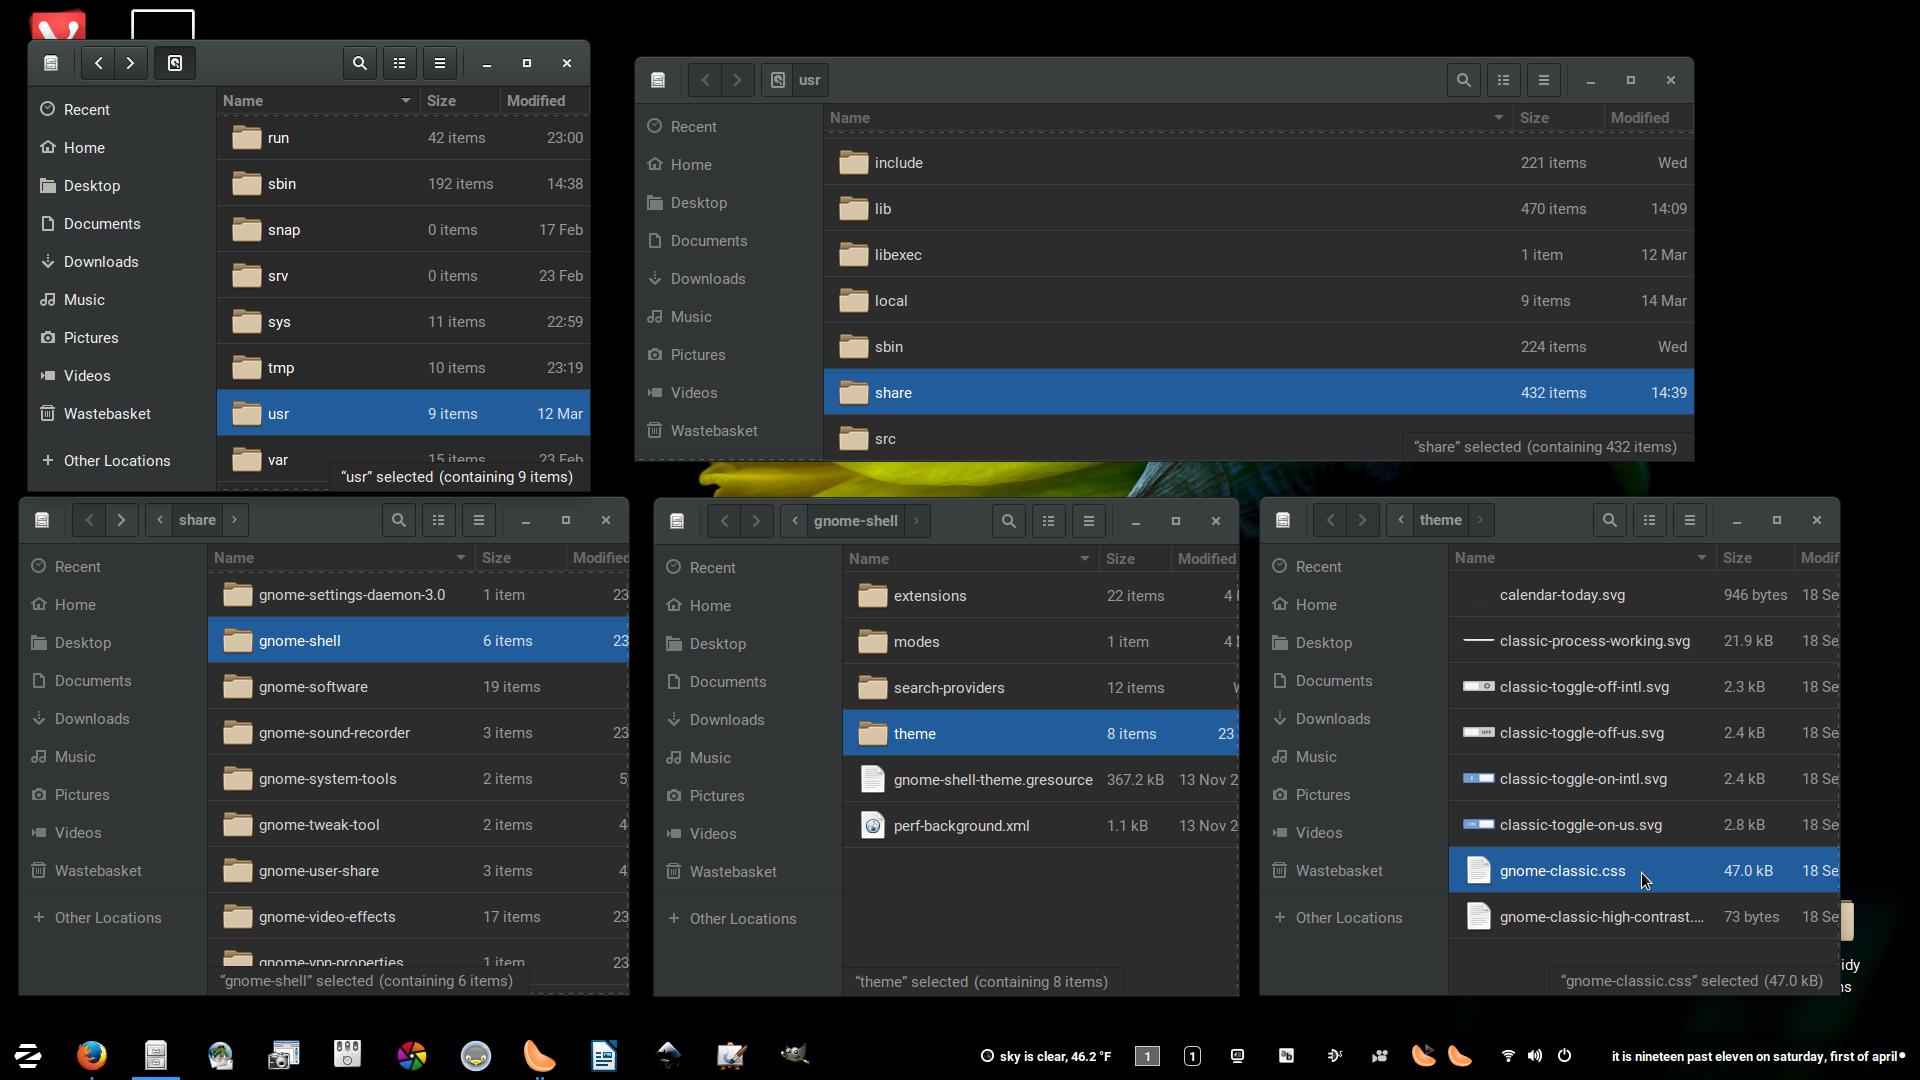The height and width of the screenshot is (1080, 1920).
Task: Select the power/shutdown icon in system tray
Action: tap(1564, 1055)
